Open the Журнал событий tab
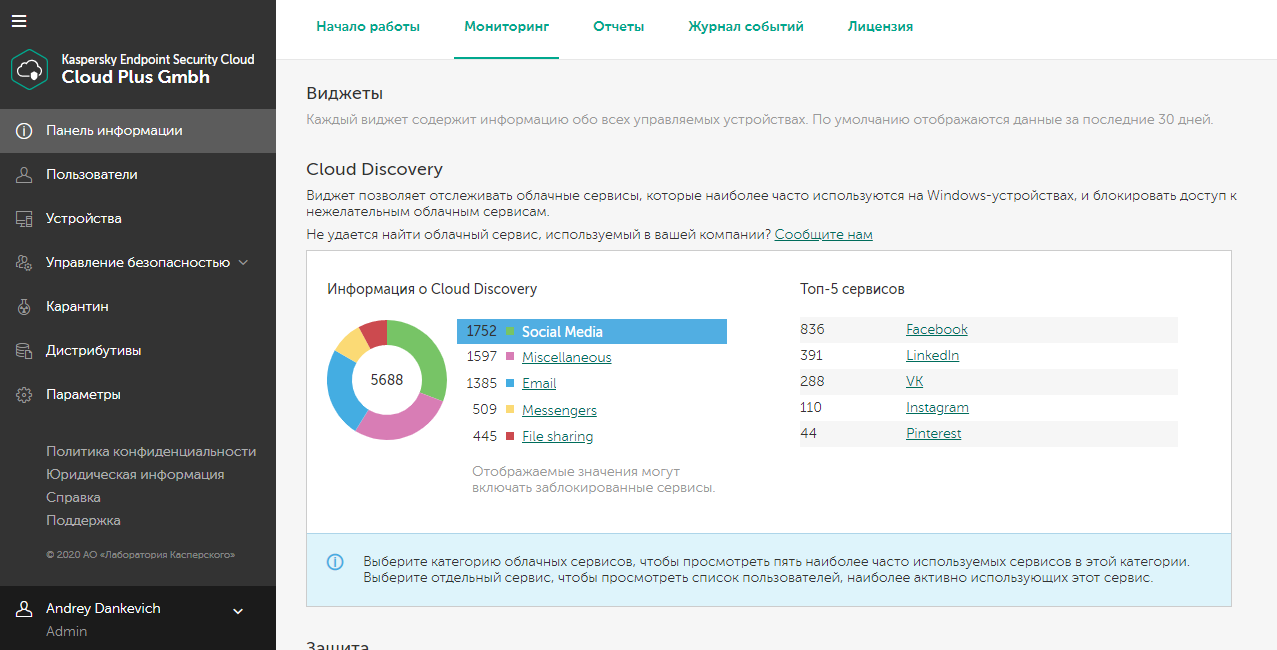Screen dimensions: 1277x650 [x=746, y=27]
